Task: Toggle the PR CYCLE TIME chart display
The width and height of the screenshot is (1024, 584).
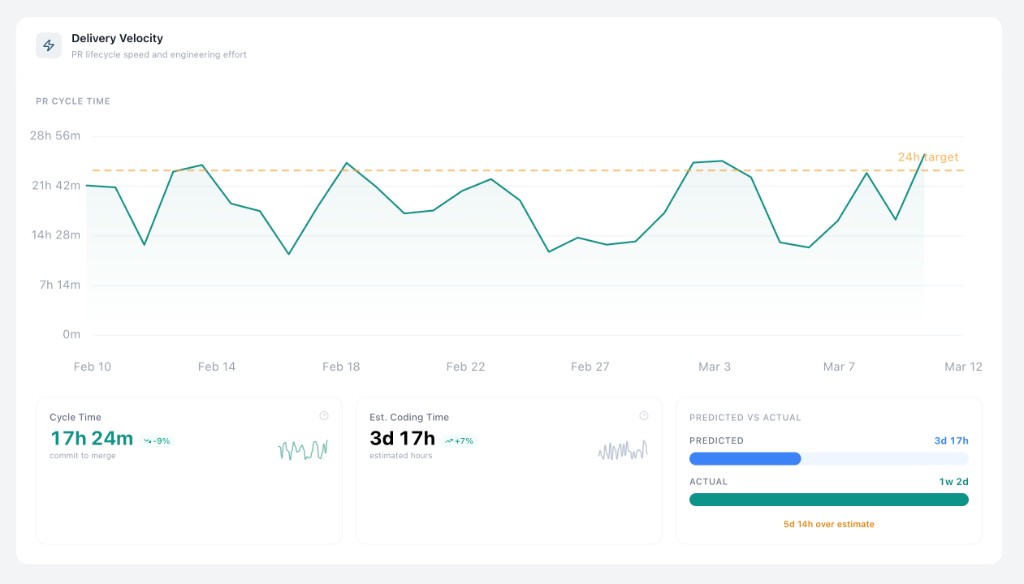Action: coord(73,101)
